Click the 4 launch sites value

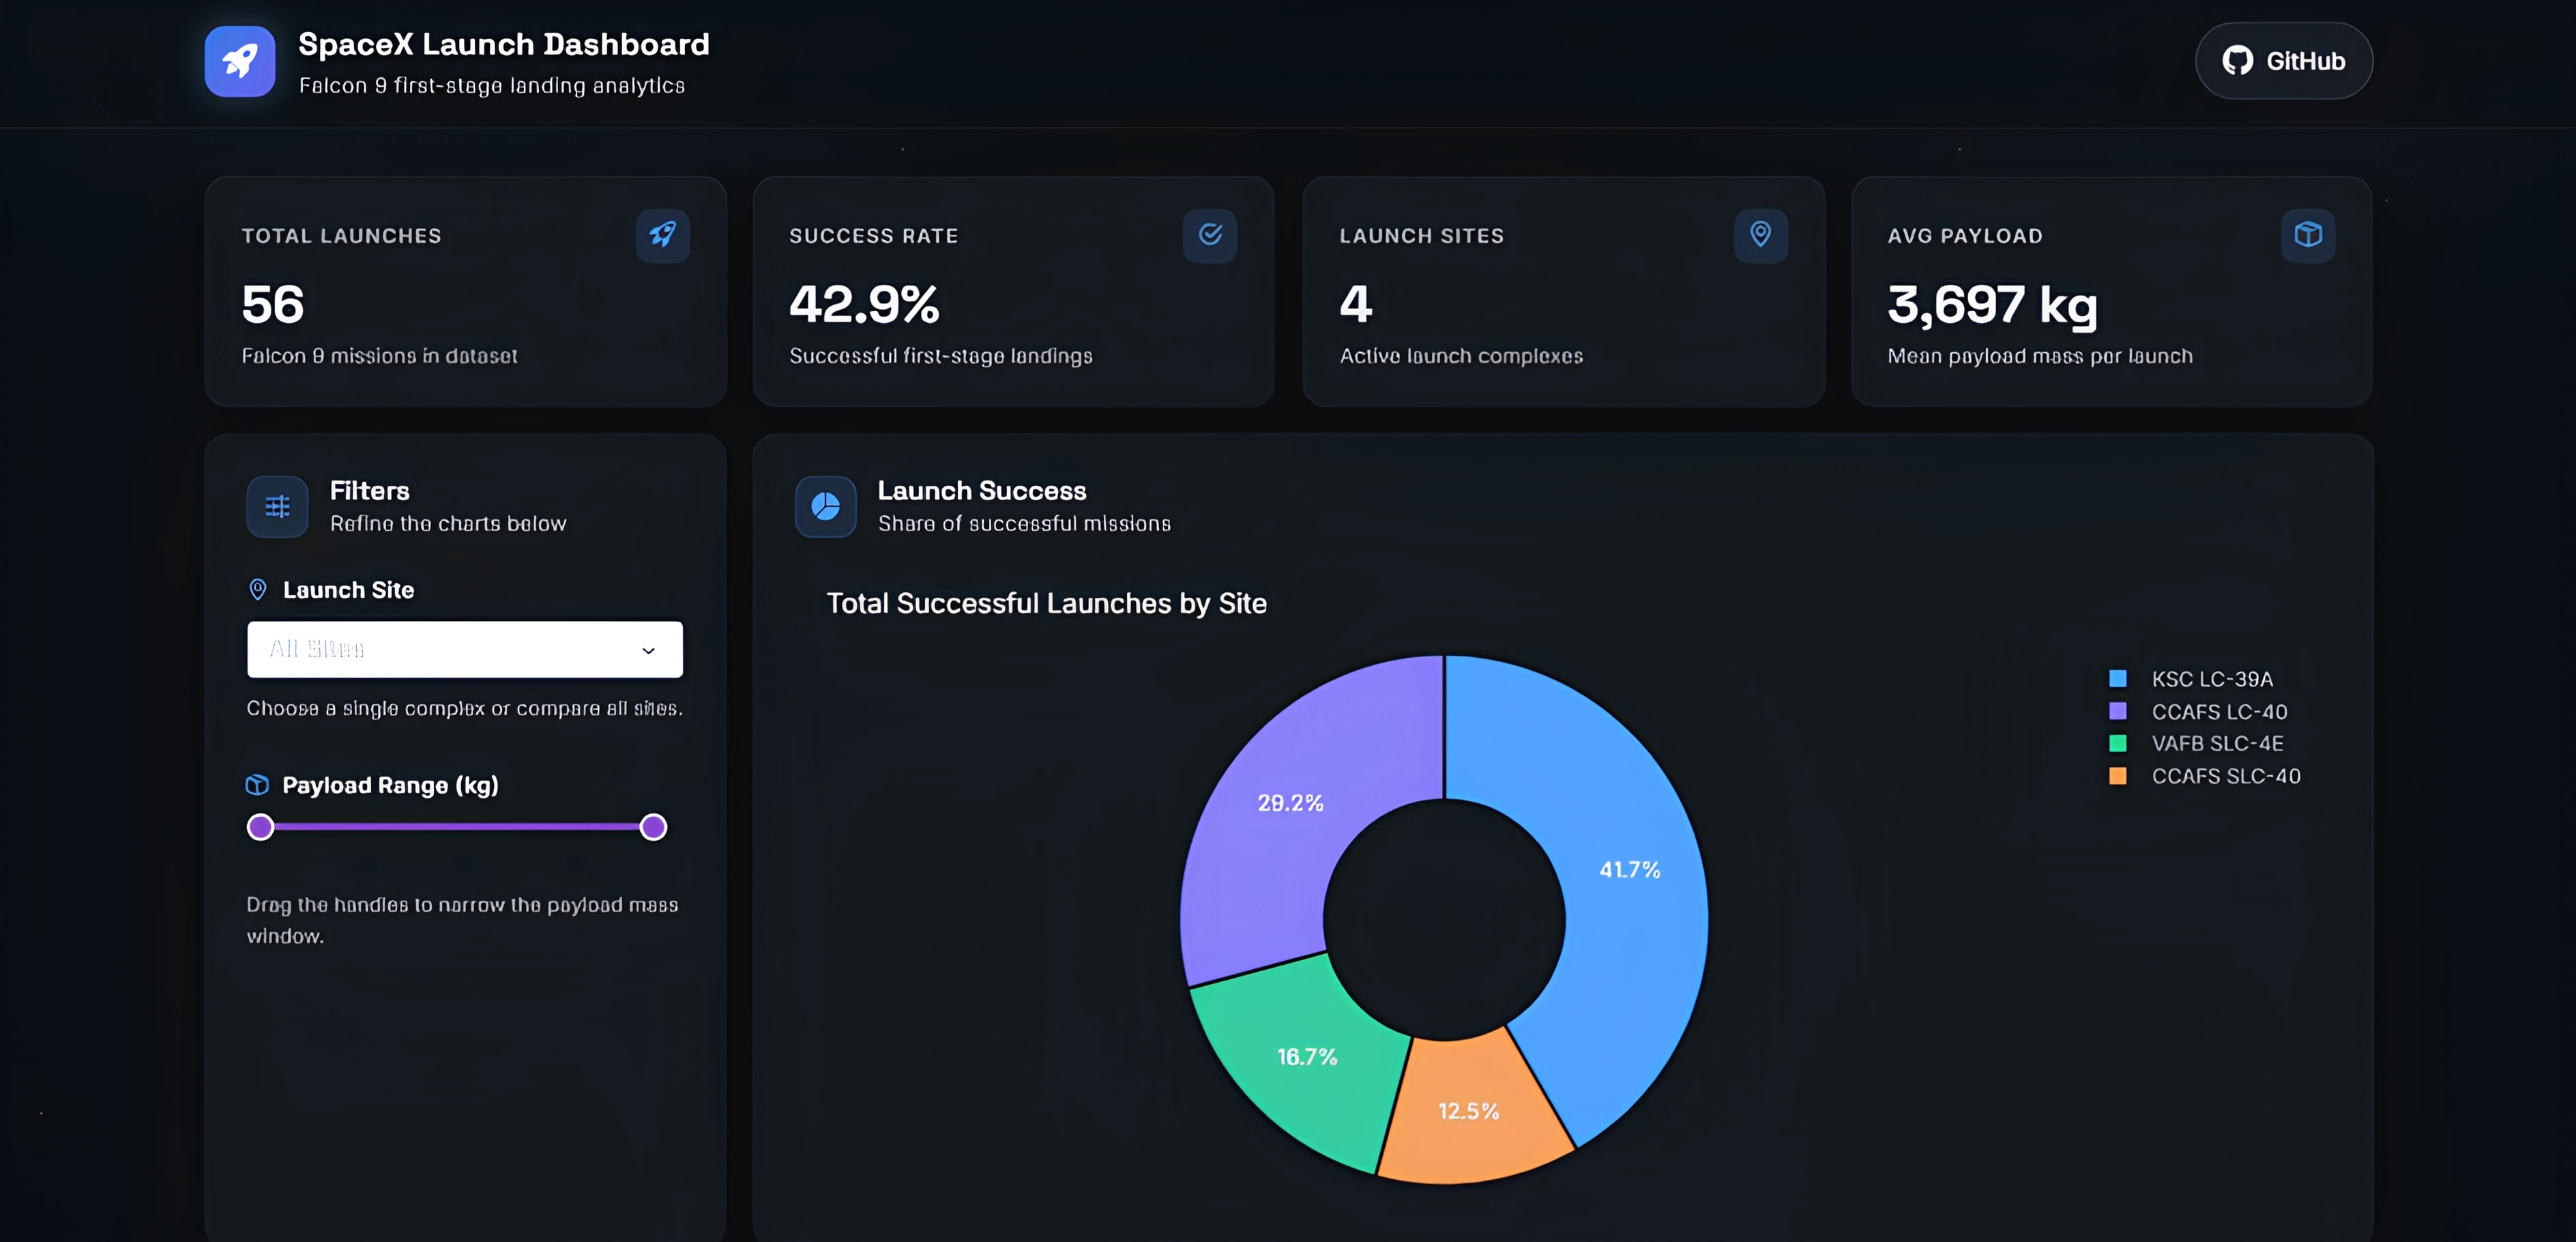pyautogui.click(x=1356, y=304)
